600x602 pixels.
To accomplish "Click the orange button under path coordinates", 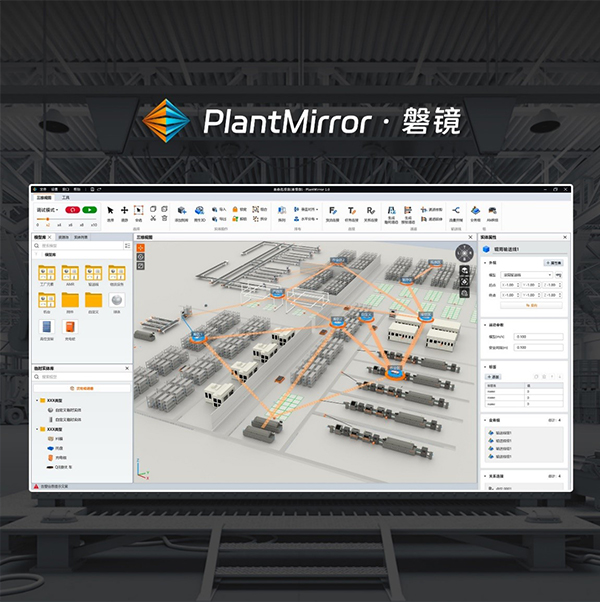I will tap(532, 306).
